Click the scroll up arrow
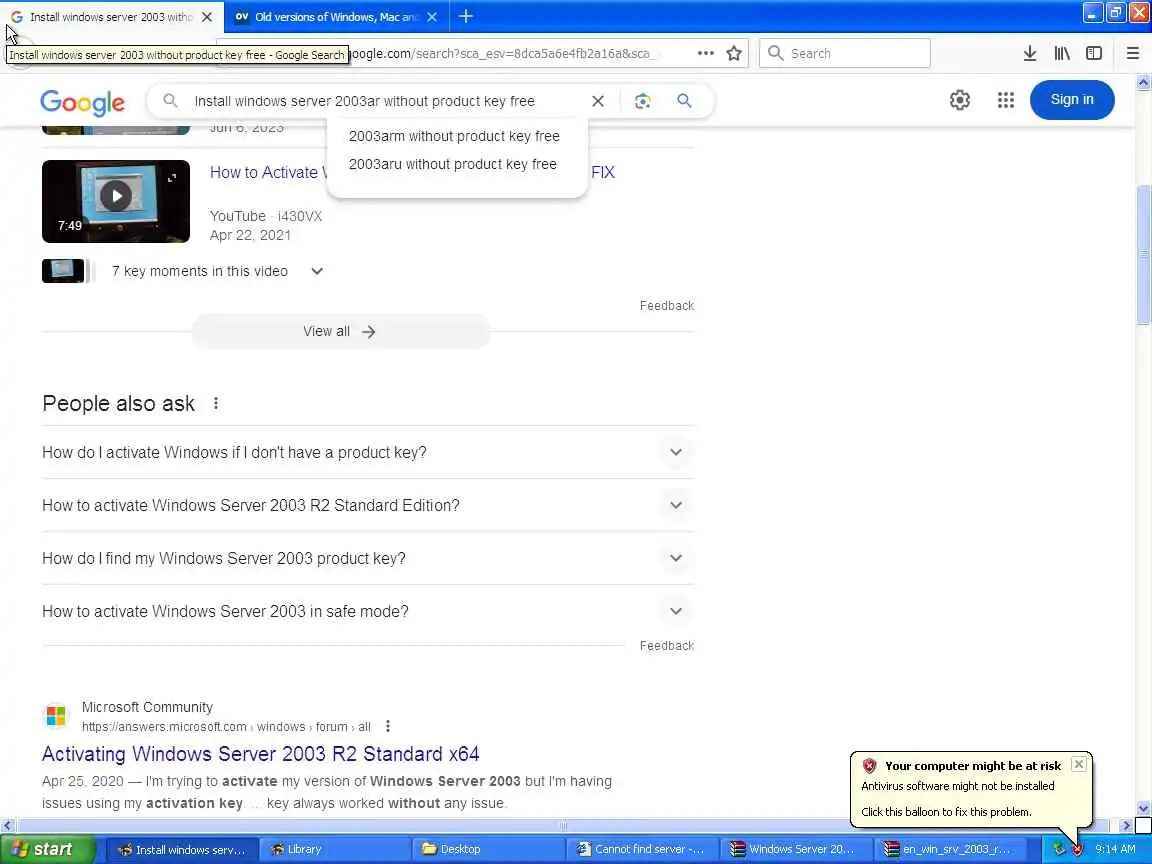 [x=1142, y=82]
